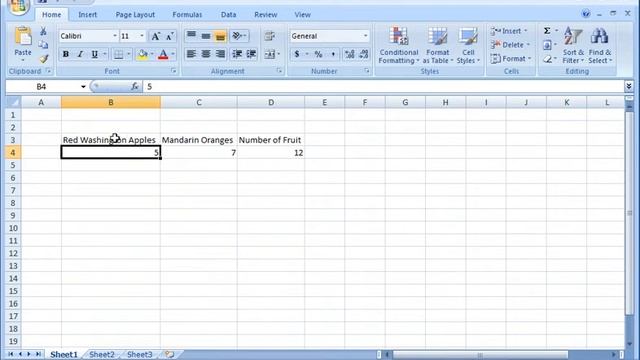Increase font size with Grow Font

click(x=156, y=36)
